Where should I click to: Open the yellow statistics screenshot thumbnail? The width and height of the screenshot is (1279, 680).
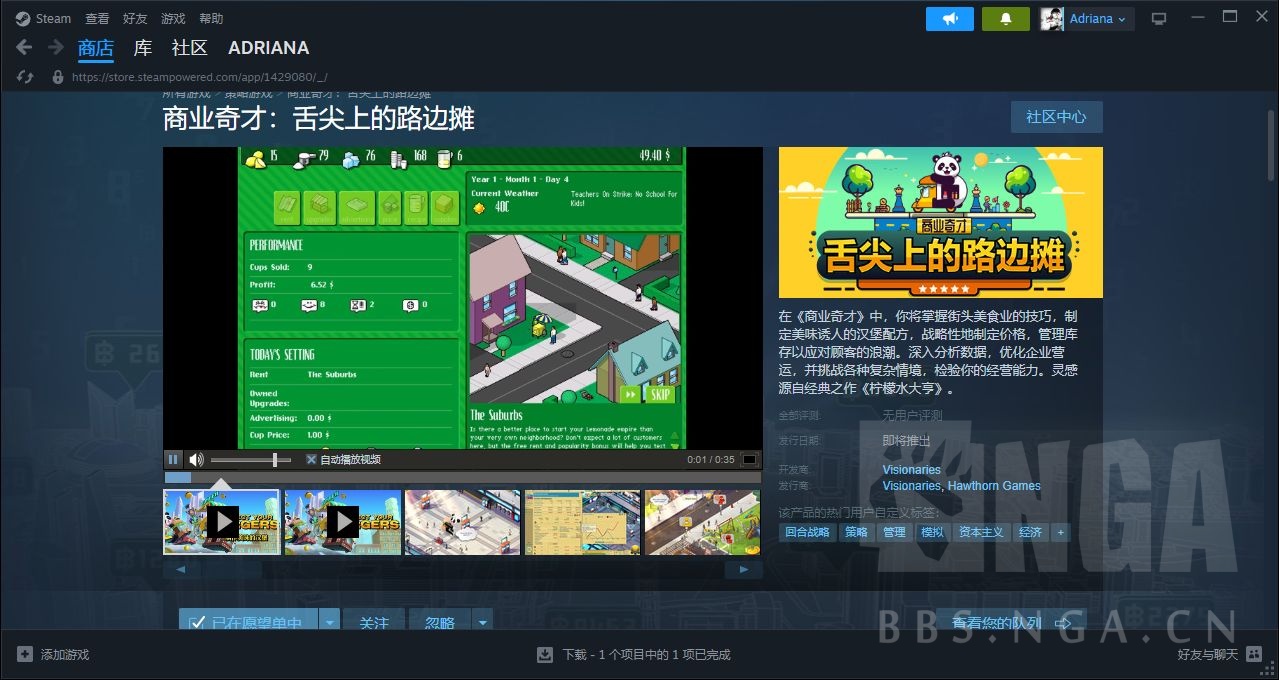point(582,522)
